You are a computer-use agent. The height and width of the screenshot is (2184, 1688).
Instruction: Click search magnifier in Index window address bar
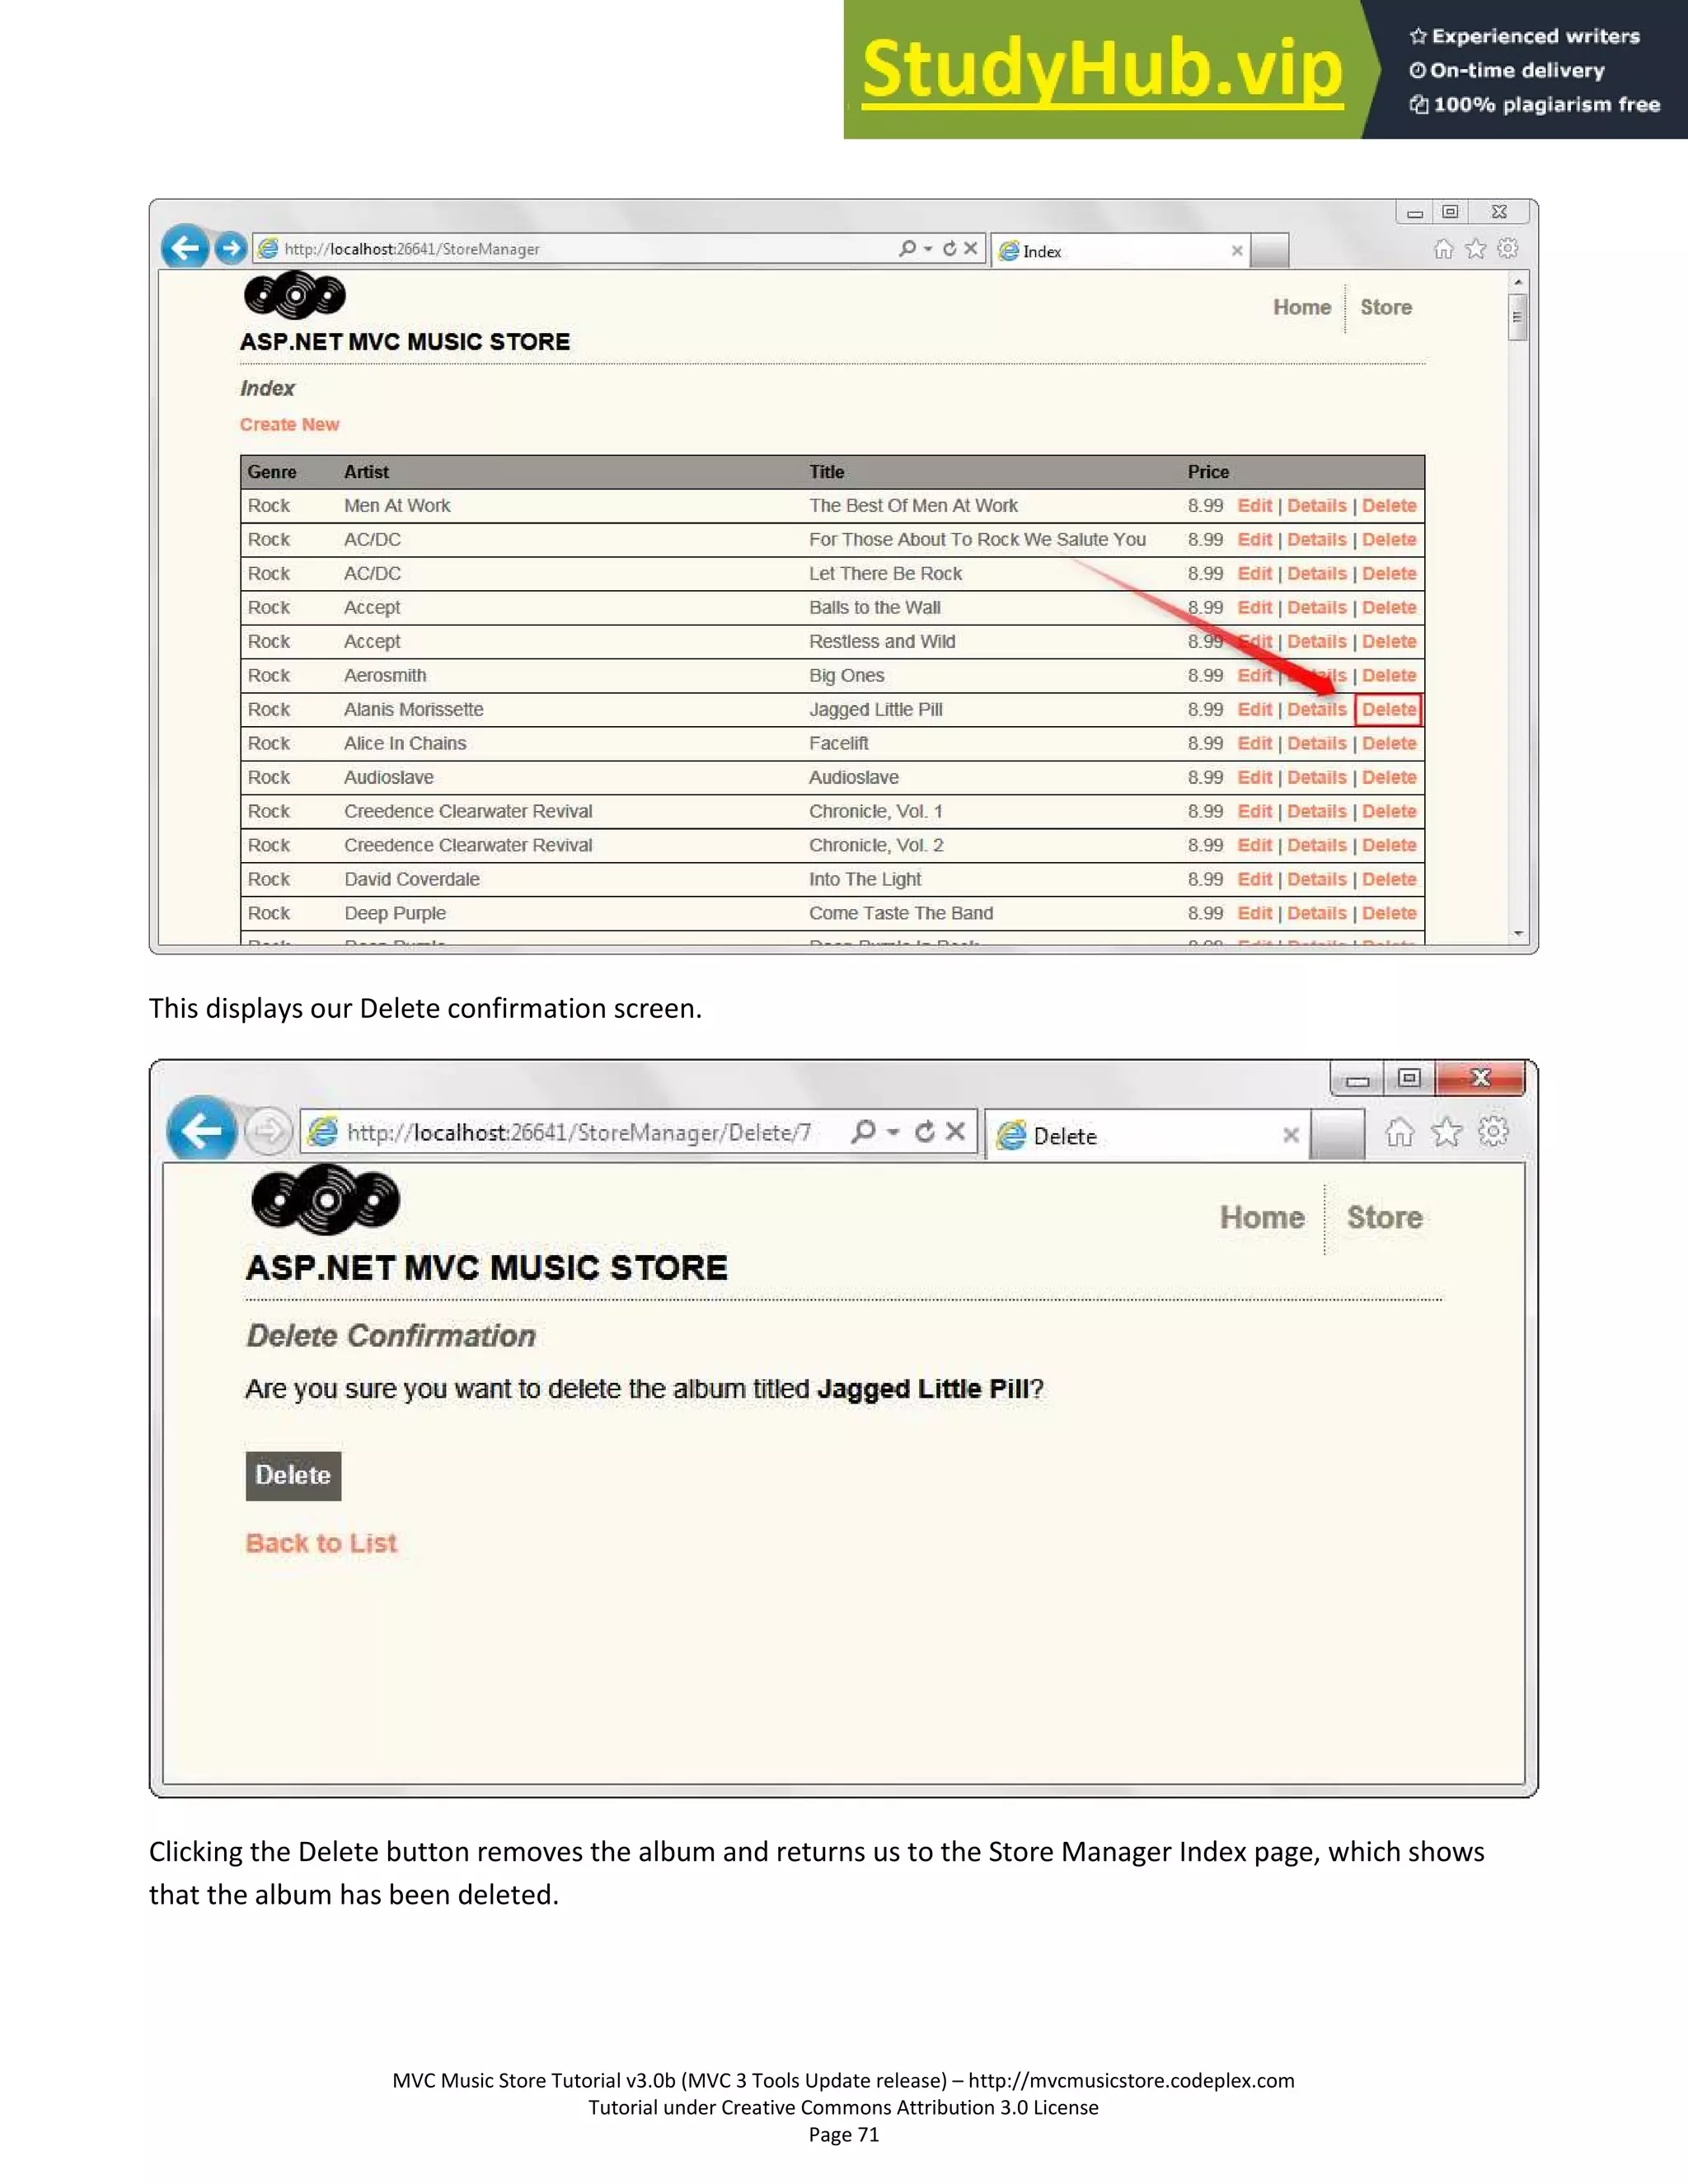tap(907, 248)
